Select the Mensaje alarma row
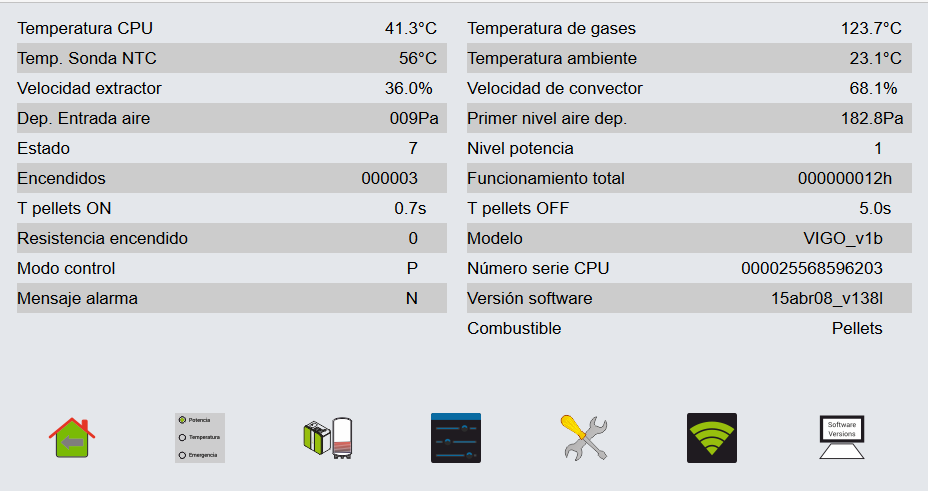 (x=232, y=298)
